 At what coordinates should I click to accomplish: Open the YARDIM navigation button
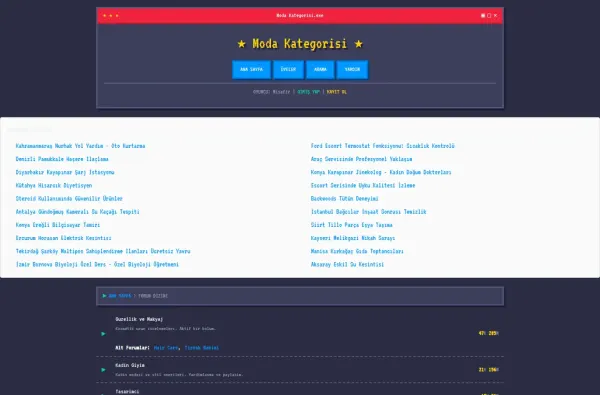[352, 69]
